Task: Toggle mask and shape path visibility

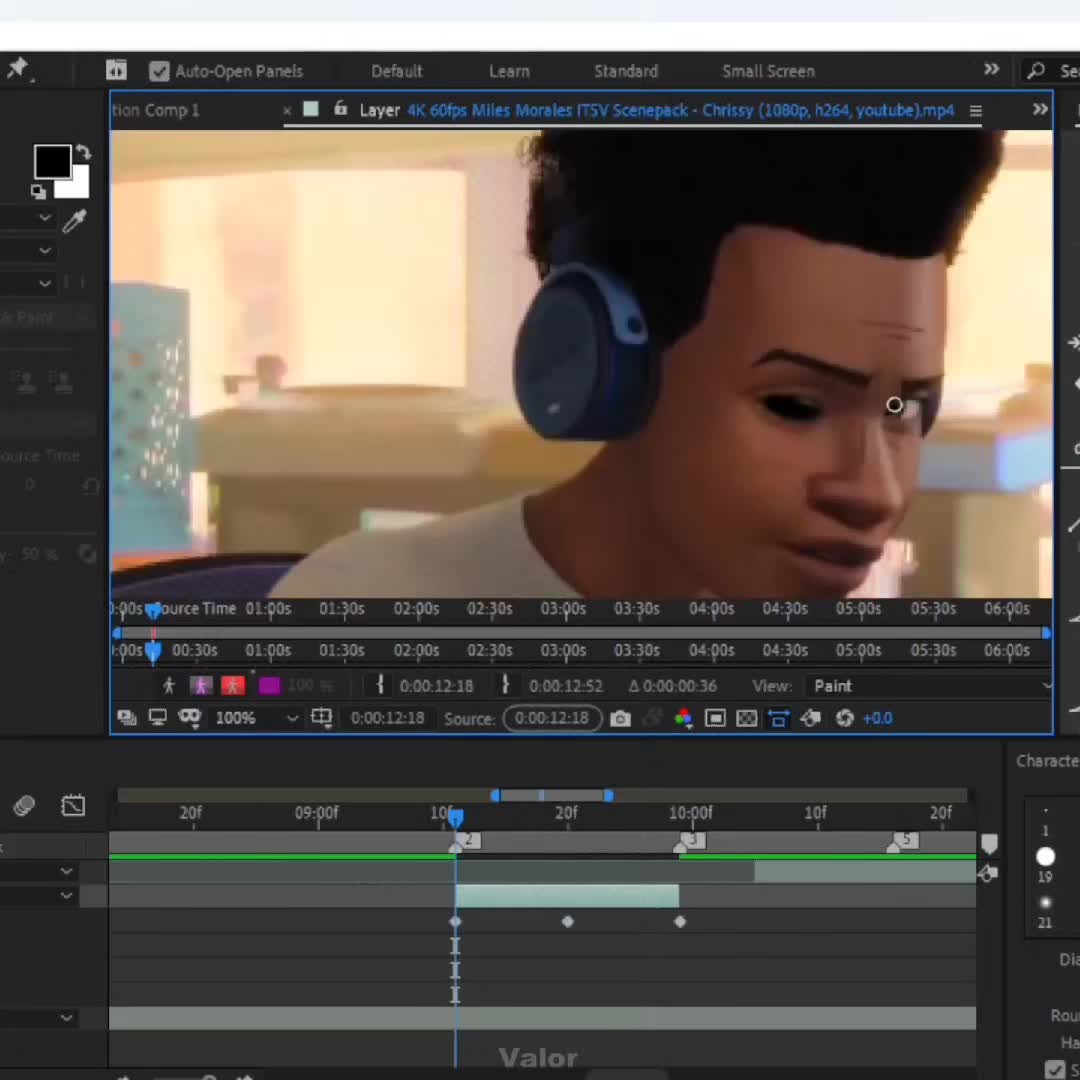Action: click(189, 718)
